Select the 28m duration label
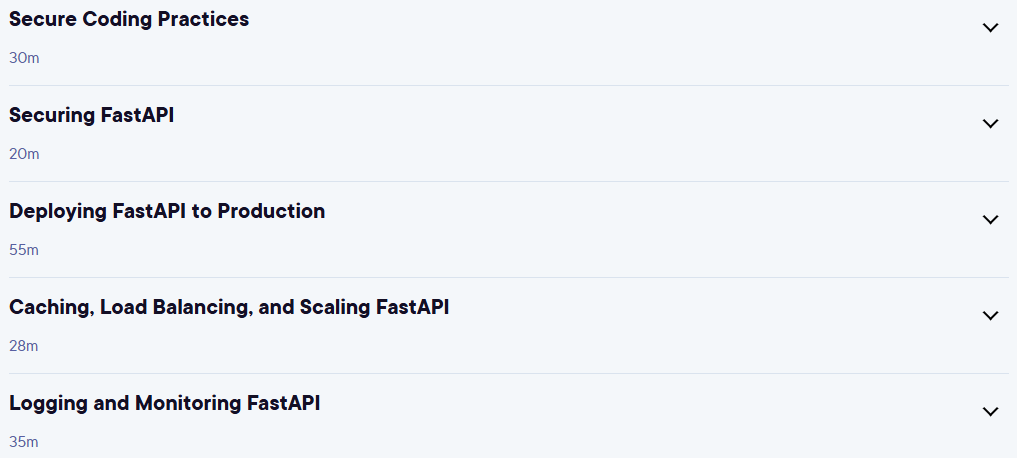The width and height of the screenshot is (1017, 458). point(24,346)
